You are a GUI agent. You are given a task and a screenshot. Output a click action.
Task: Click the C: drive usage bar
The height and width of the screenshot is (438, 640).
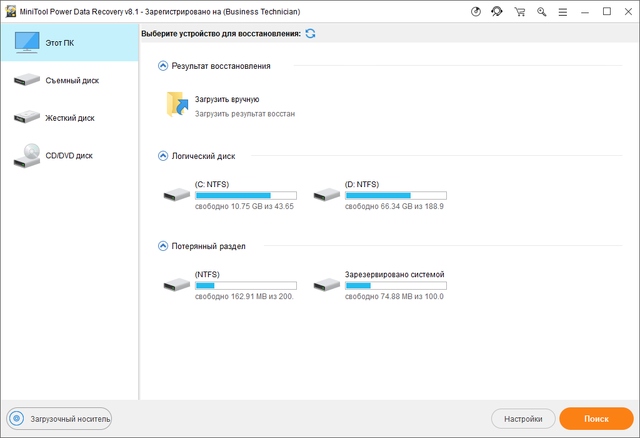(246, 196)
